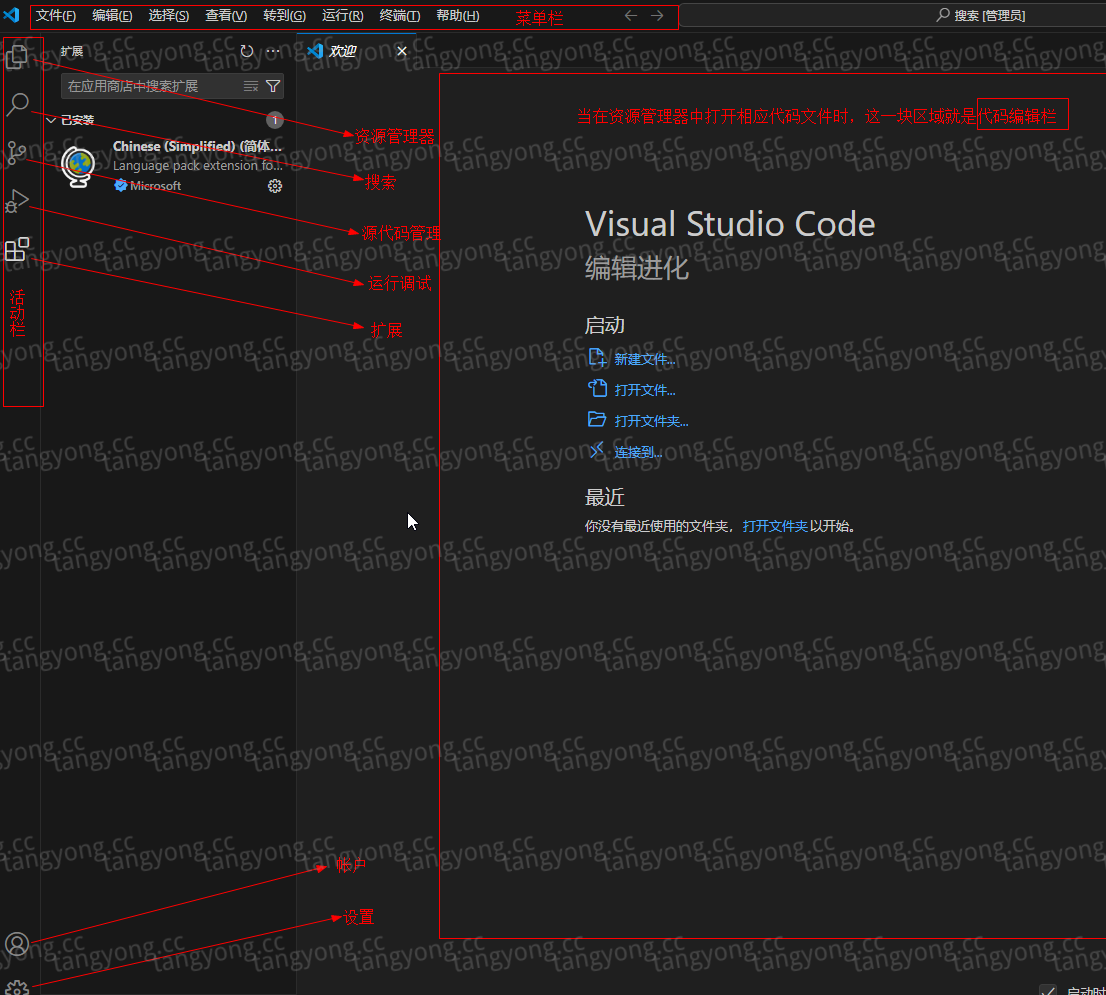Go back using navigation arrow
Screen dimensions: 1106x995
tap(631, 16)
